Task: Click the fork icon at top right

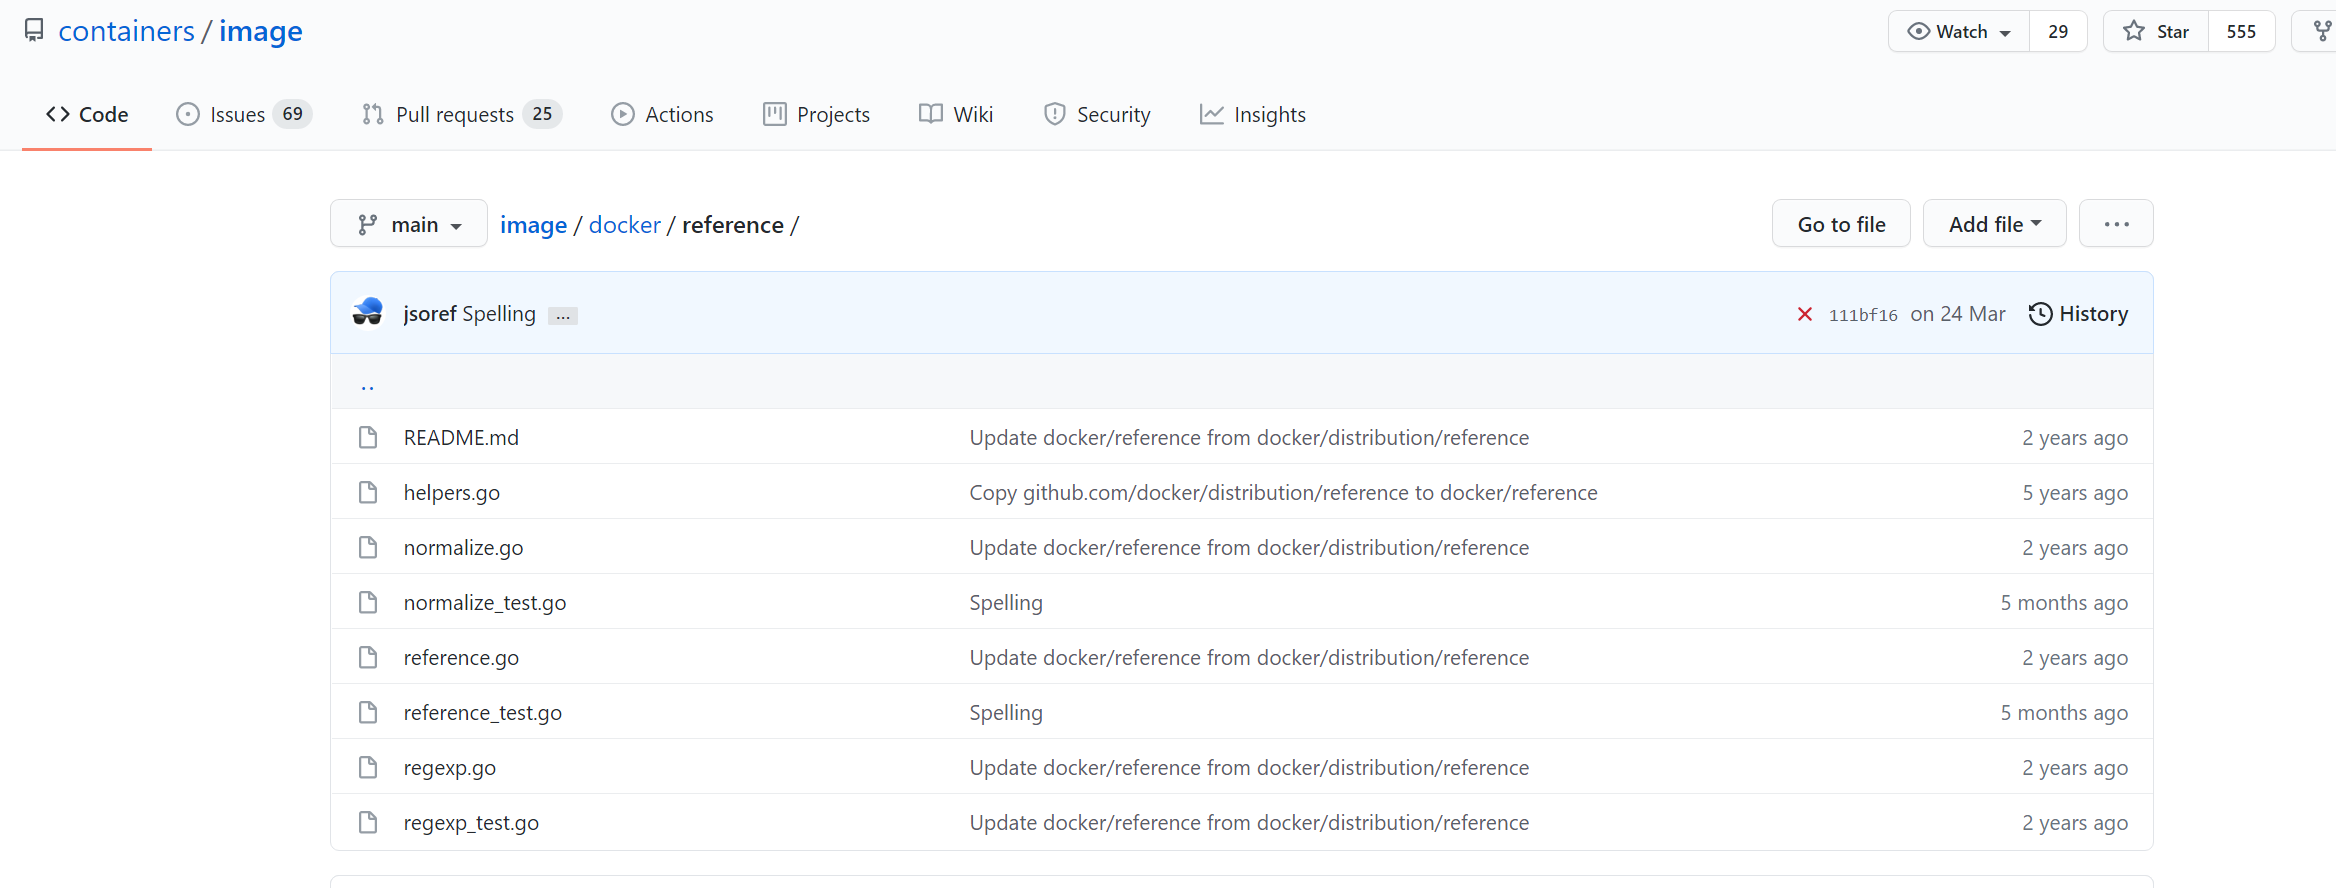Action: (x=2323, y=31)
